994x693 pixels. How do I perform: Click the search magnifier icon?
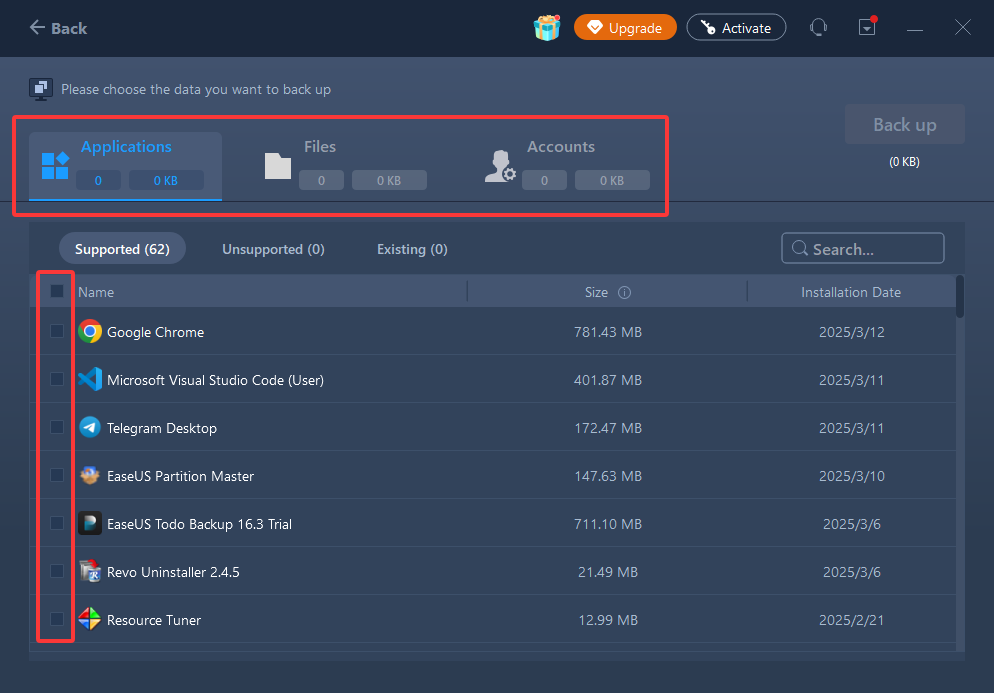coord(800,249)
